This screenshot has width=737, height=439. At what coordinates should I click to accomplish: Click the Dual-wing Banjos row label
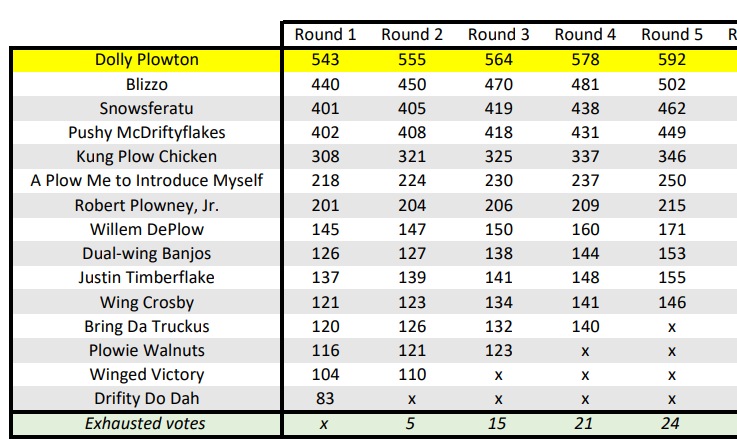coord(147,253)
